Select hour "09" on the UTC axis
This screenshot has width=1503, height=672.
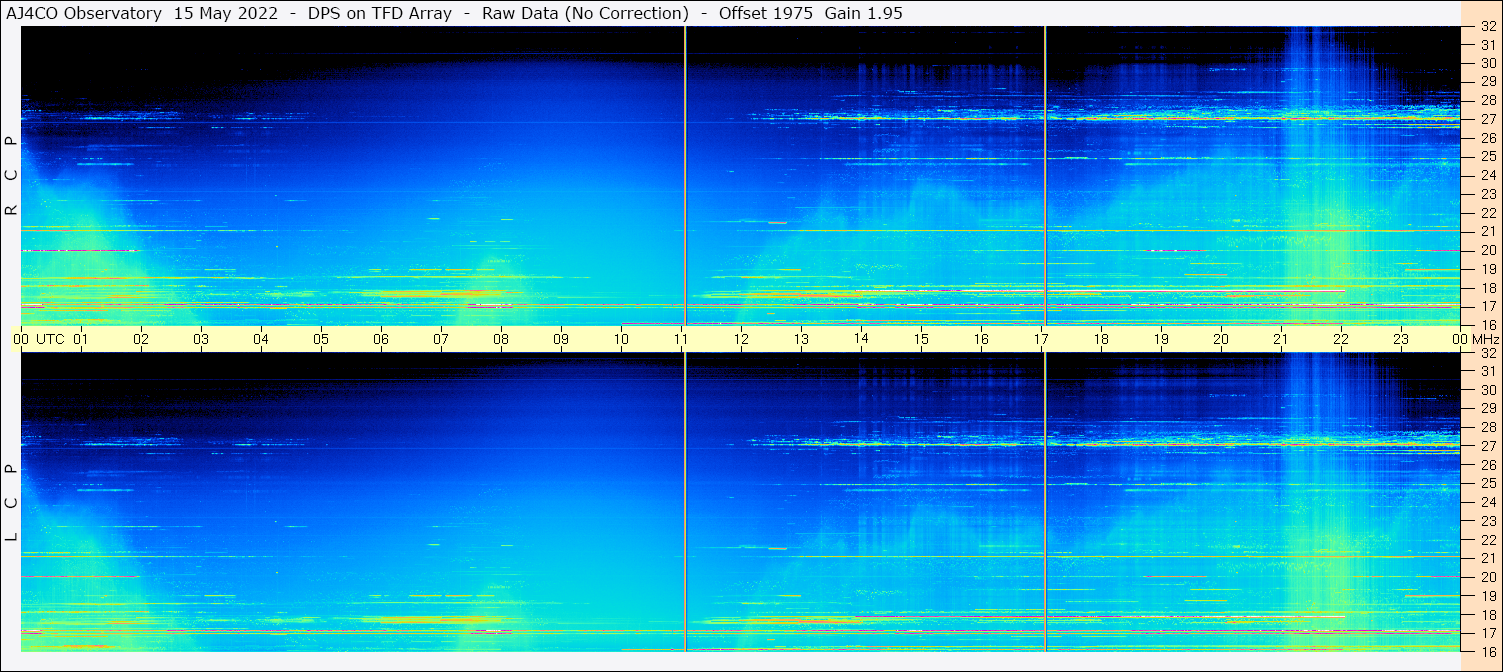click(x=561, y=339)
